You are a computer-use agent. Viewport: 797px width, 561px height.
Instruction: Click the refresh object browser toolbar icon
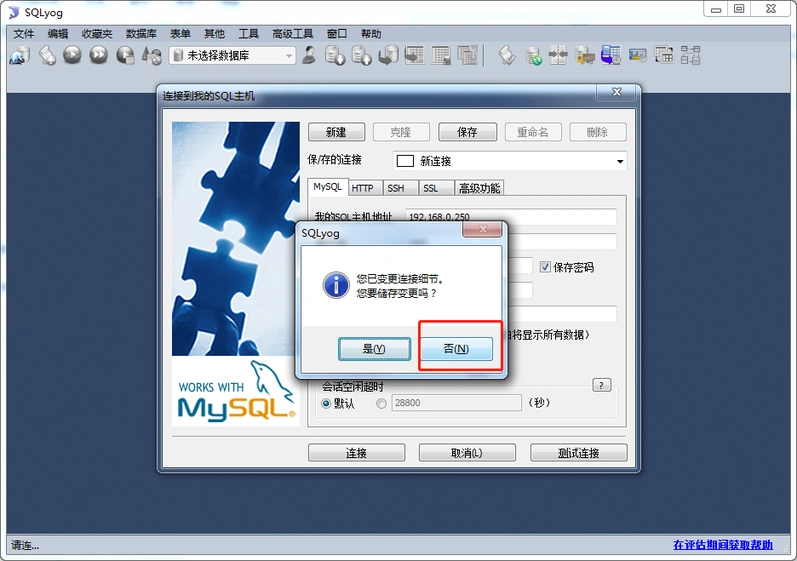tap(151, 55)
